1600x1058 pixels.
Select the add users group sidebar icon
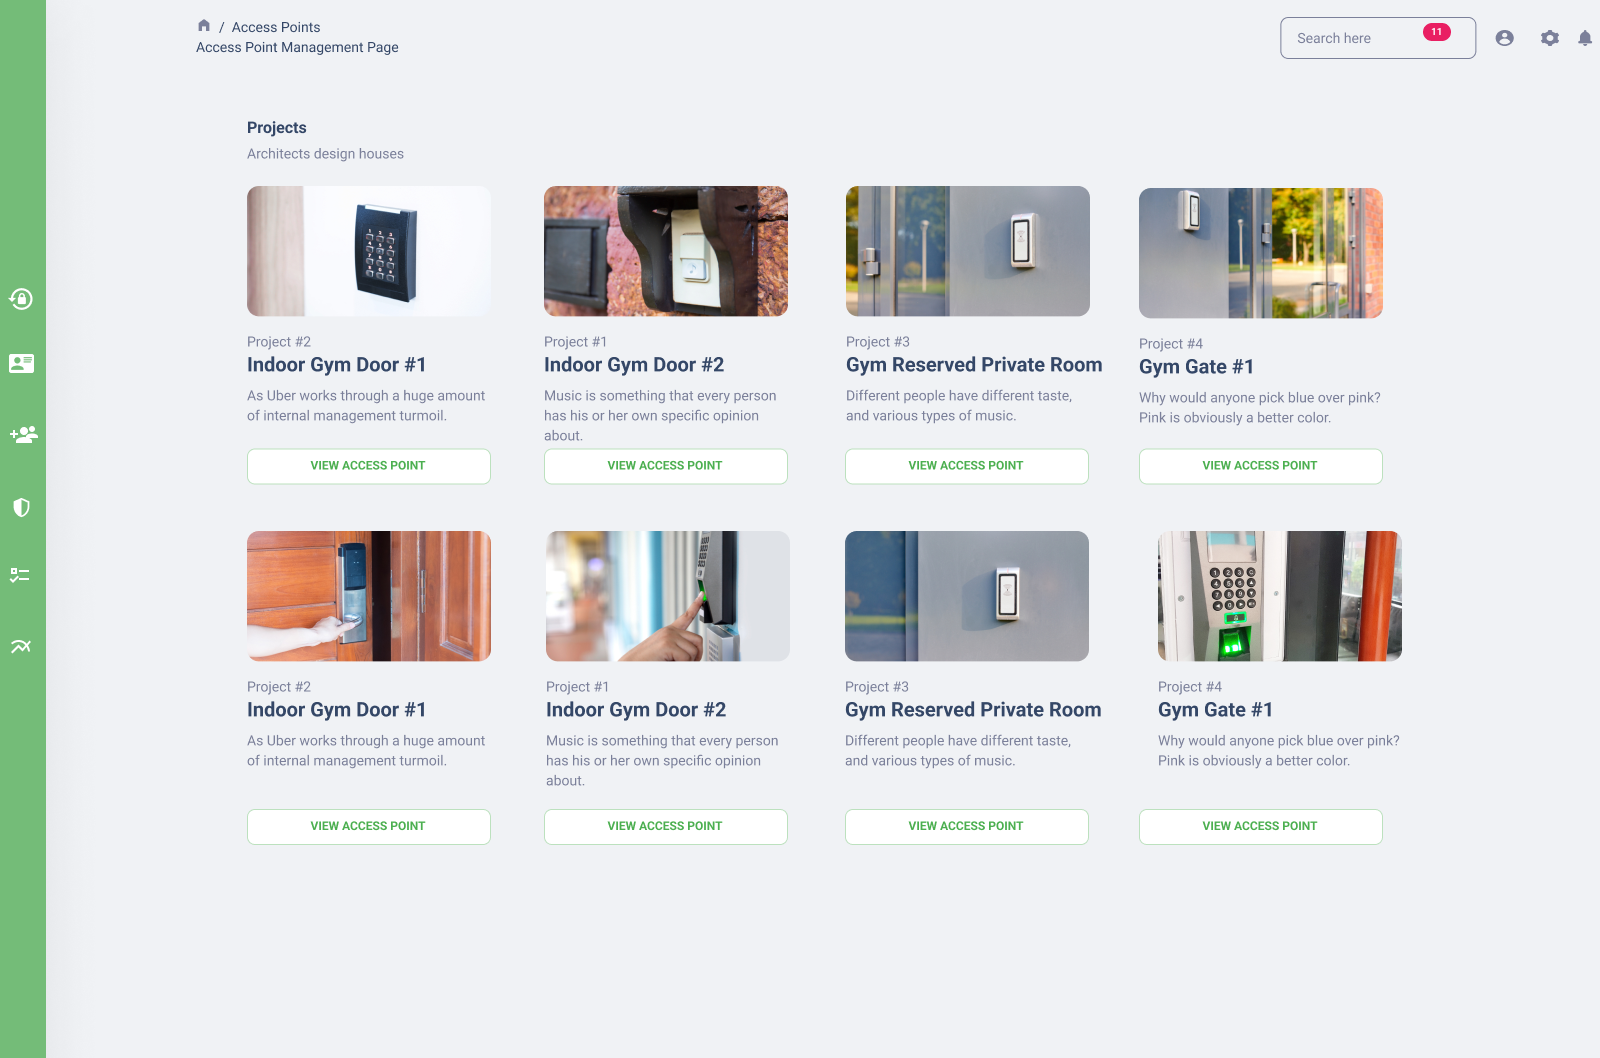(23, 434)
